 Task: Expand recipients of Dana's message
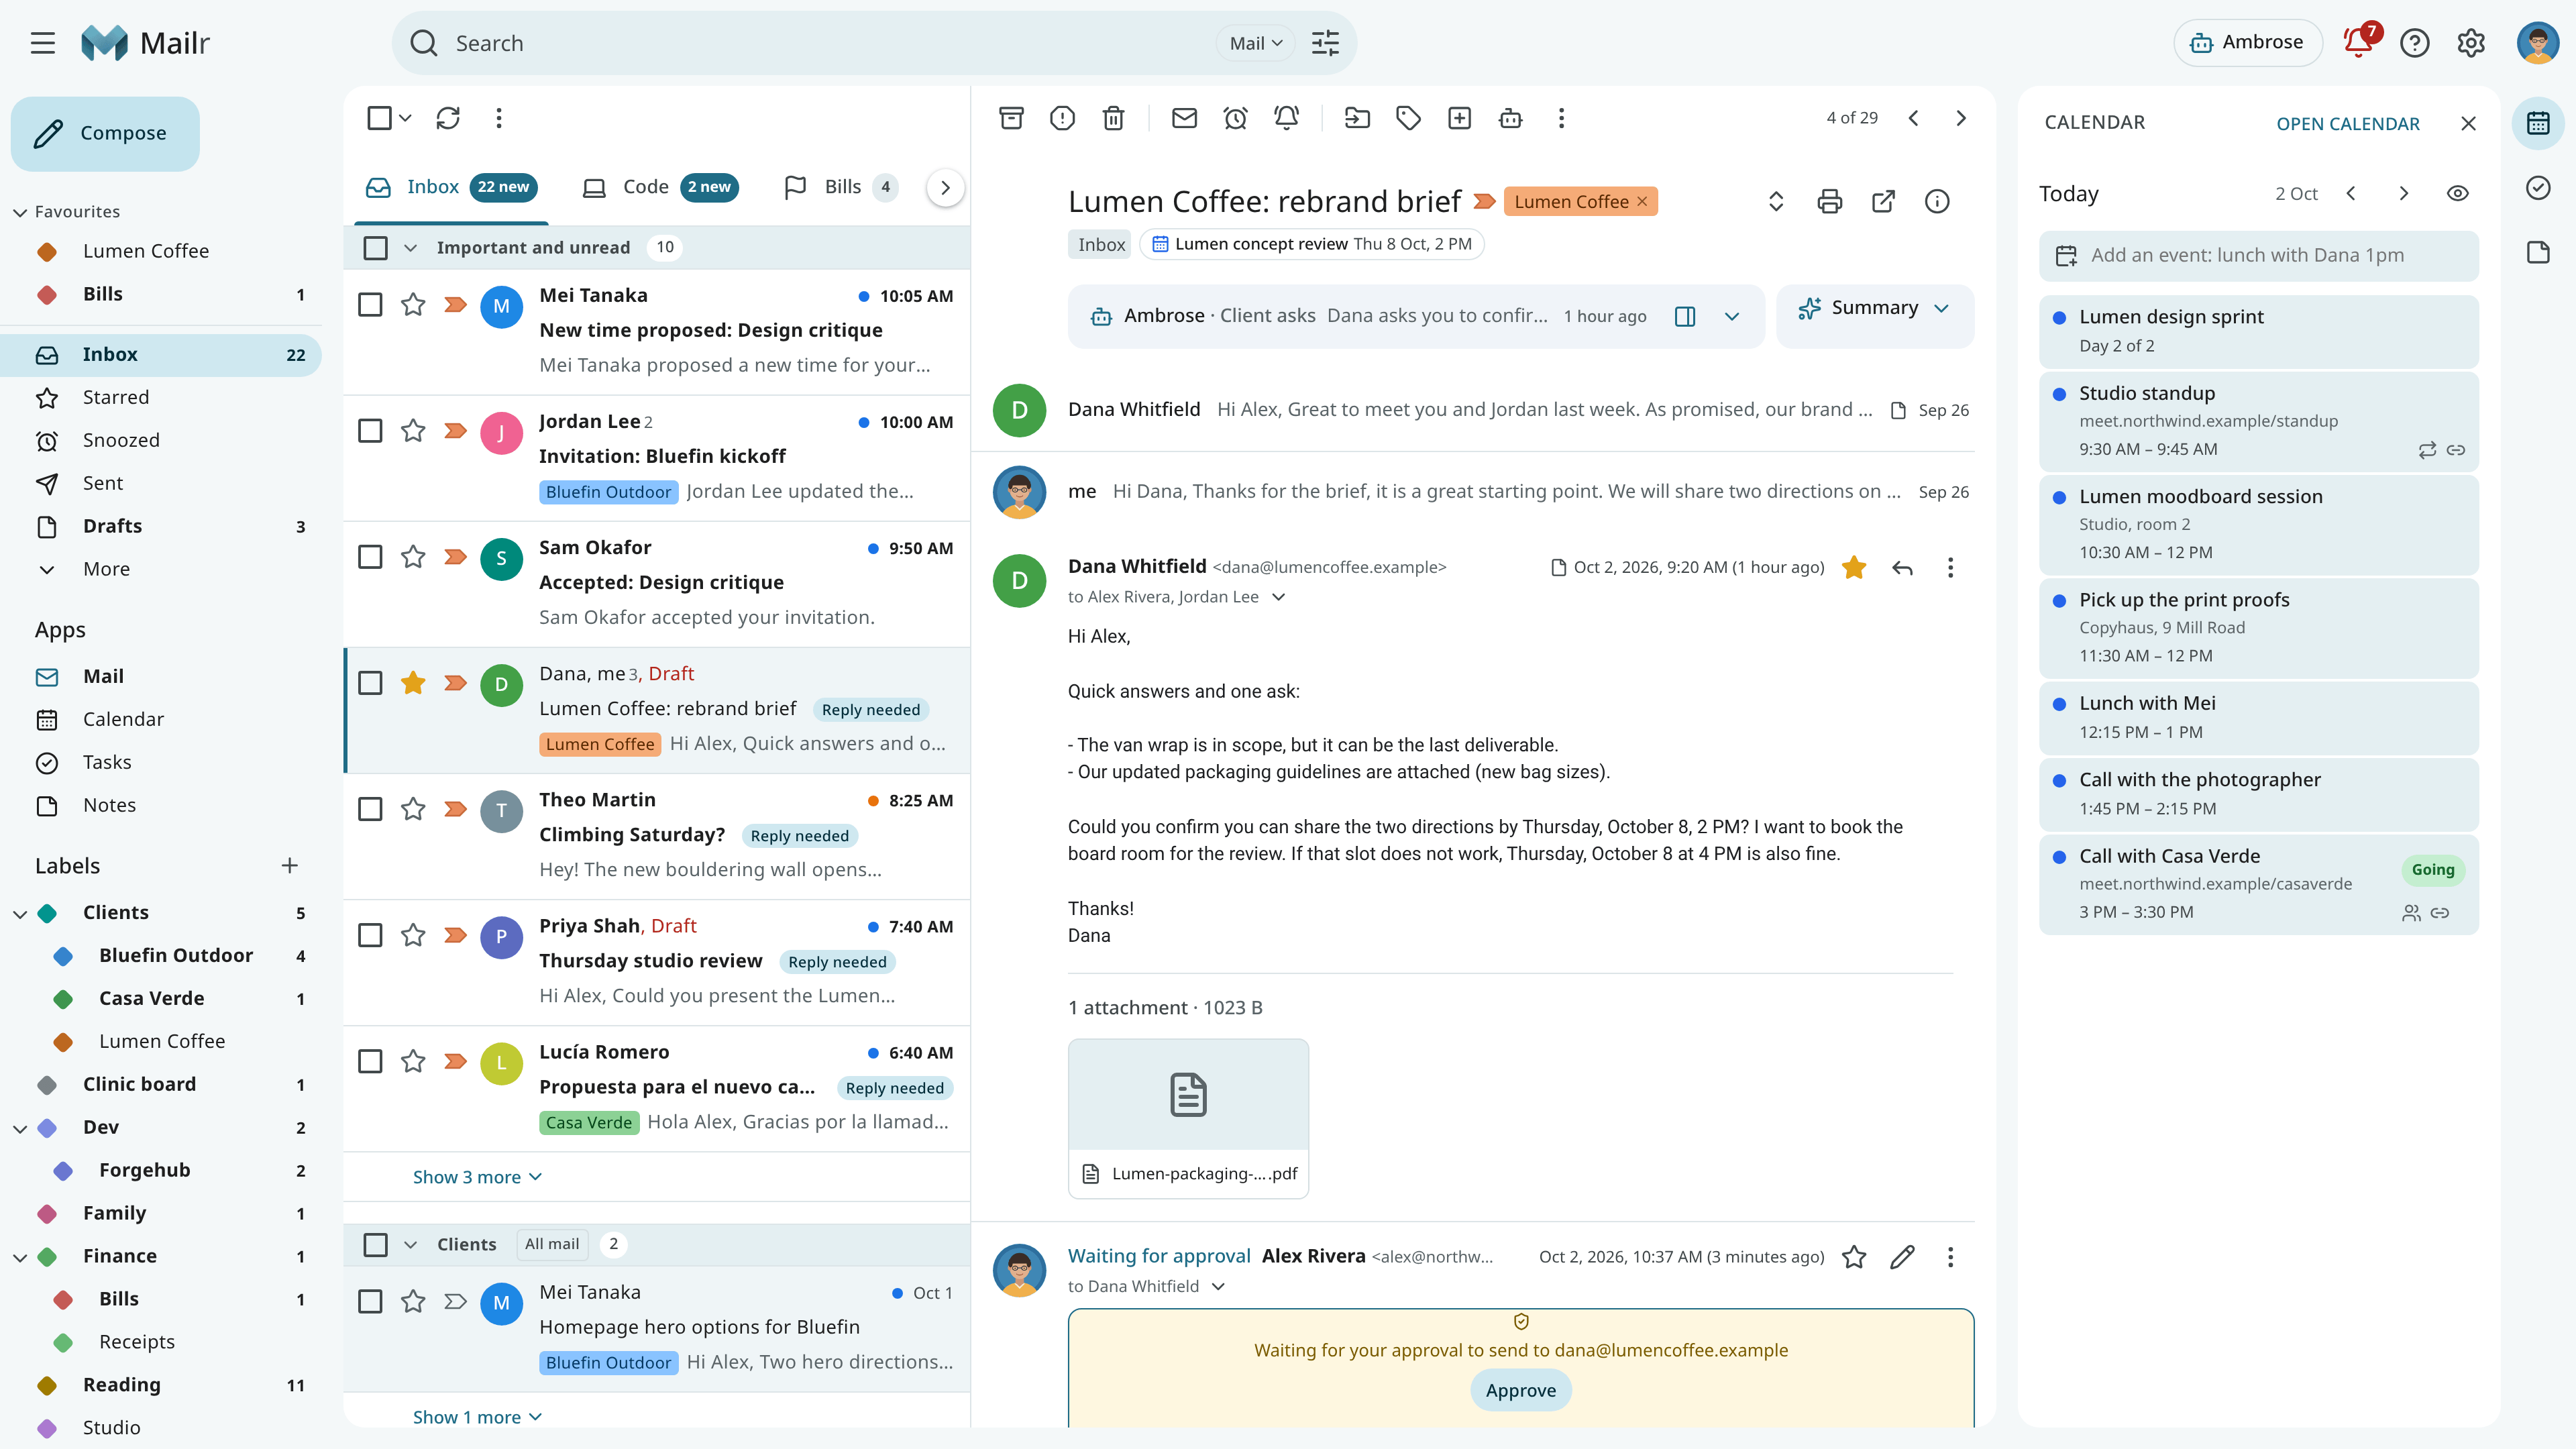click(1278, 597)
